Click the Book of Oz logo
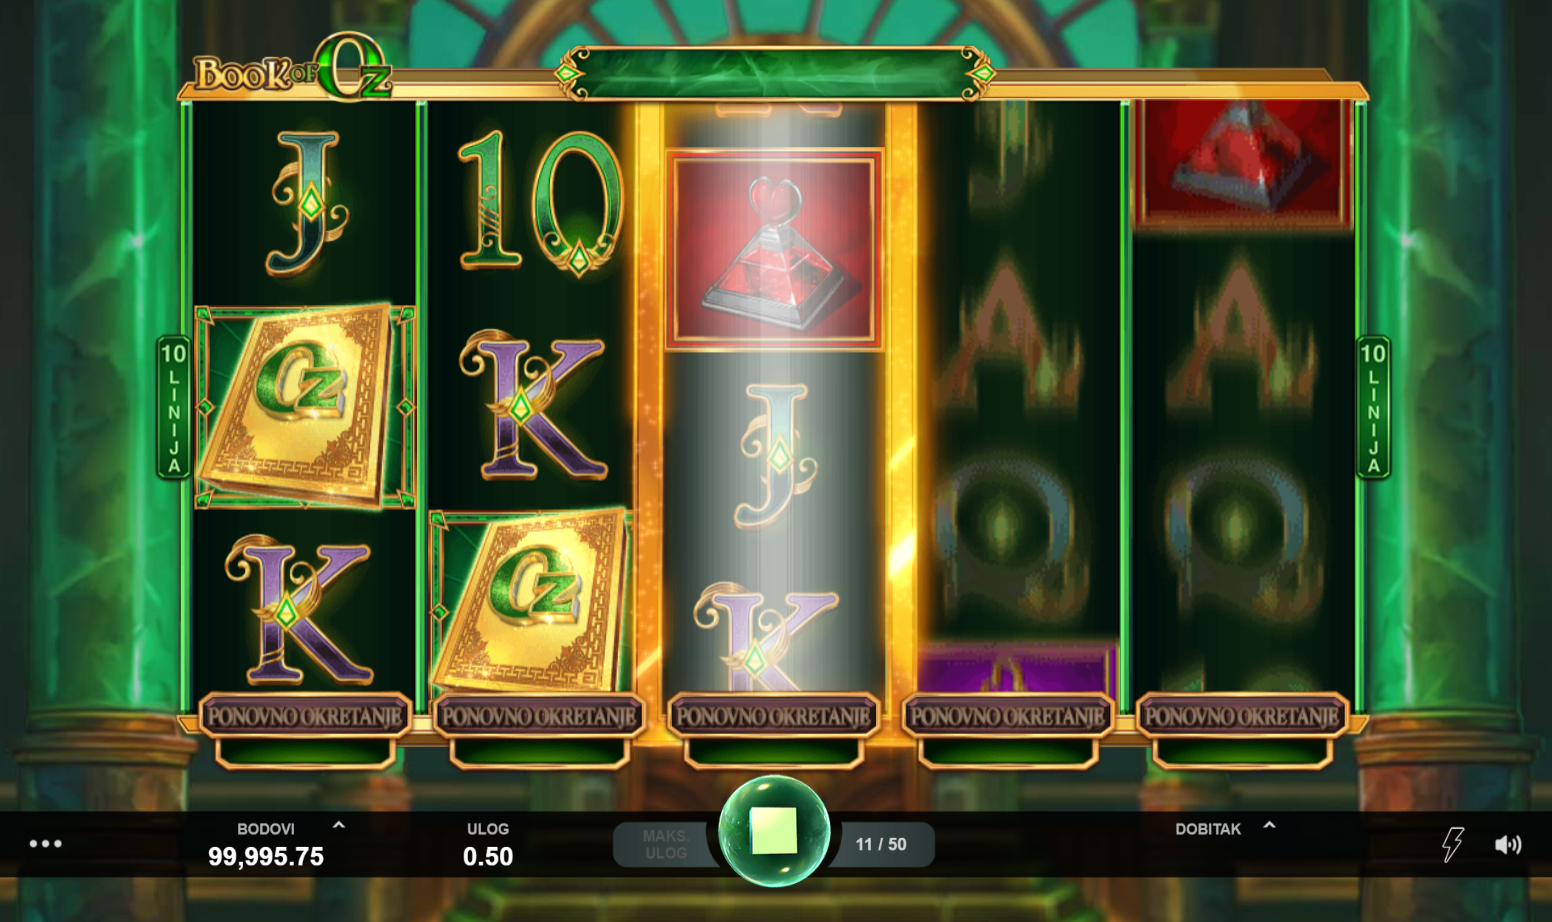The image size is (1552, 922). [x=290, y=69]
